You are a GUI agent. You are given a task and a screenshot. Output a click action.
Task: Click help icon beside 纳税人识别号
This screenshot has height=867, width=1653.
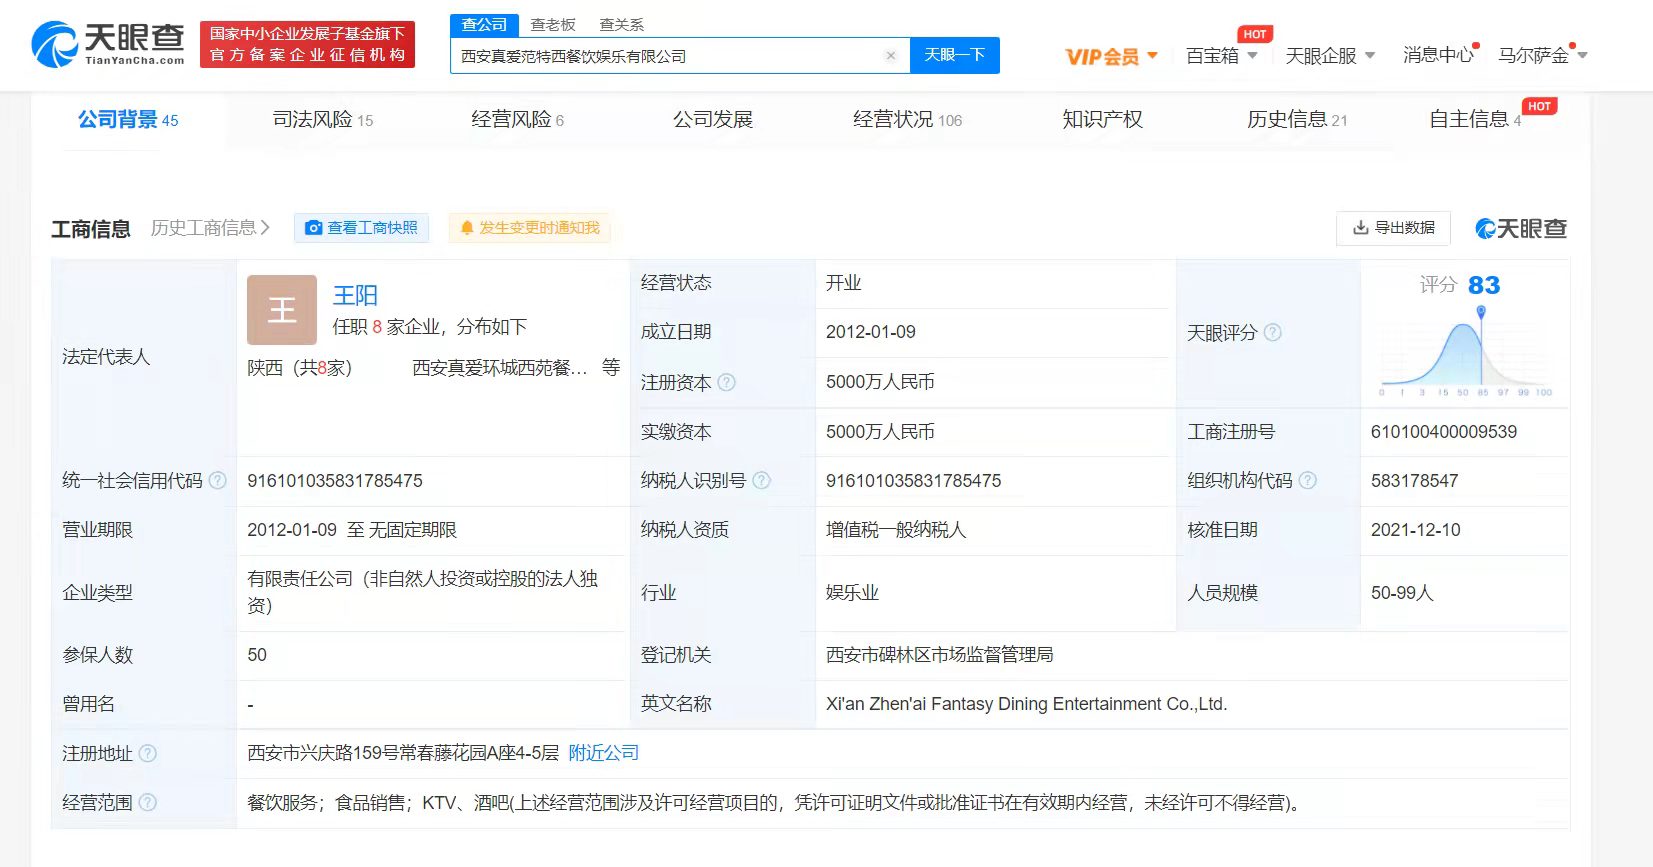point(762,481)
